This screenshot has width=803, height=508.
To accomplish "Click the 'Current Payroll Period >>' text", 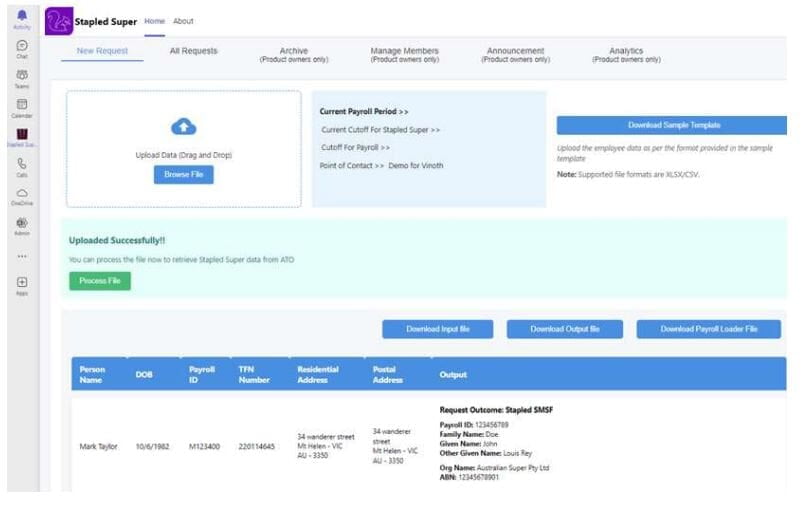I will pos(364,111).
